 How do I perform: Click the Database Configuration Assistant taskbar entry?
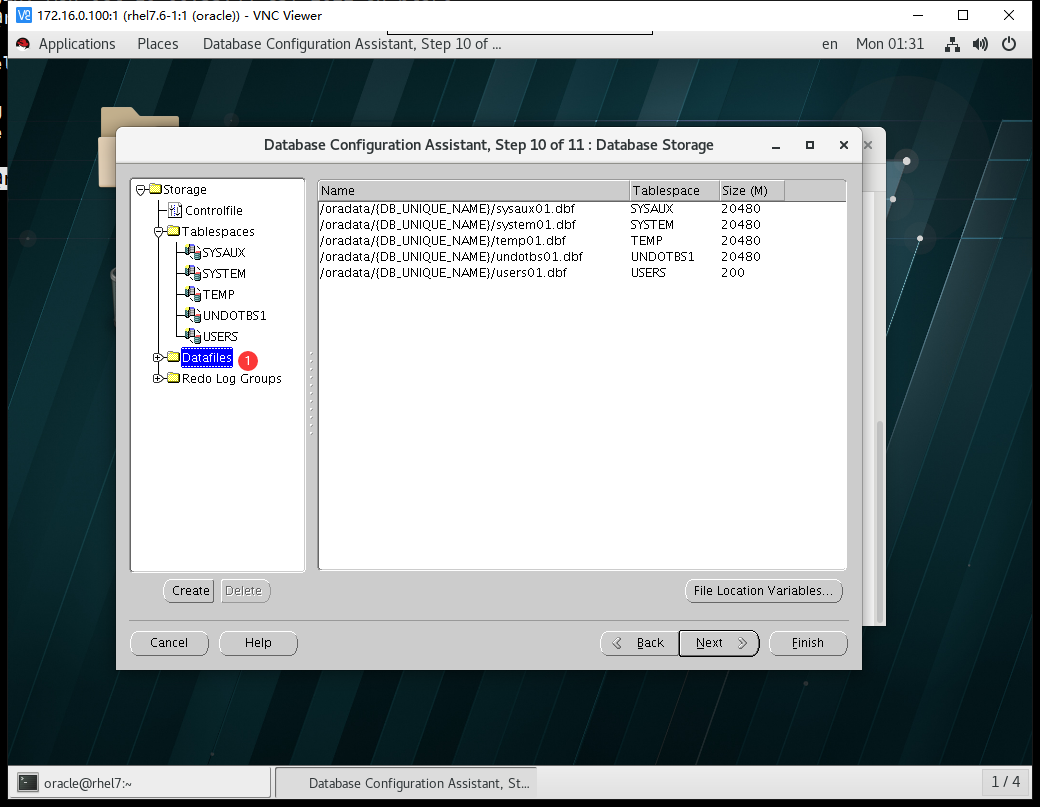[x=406, y=783]
